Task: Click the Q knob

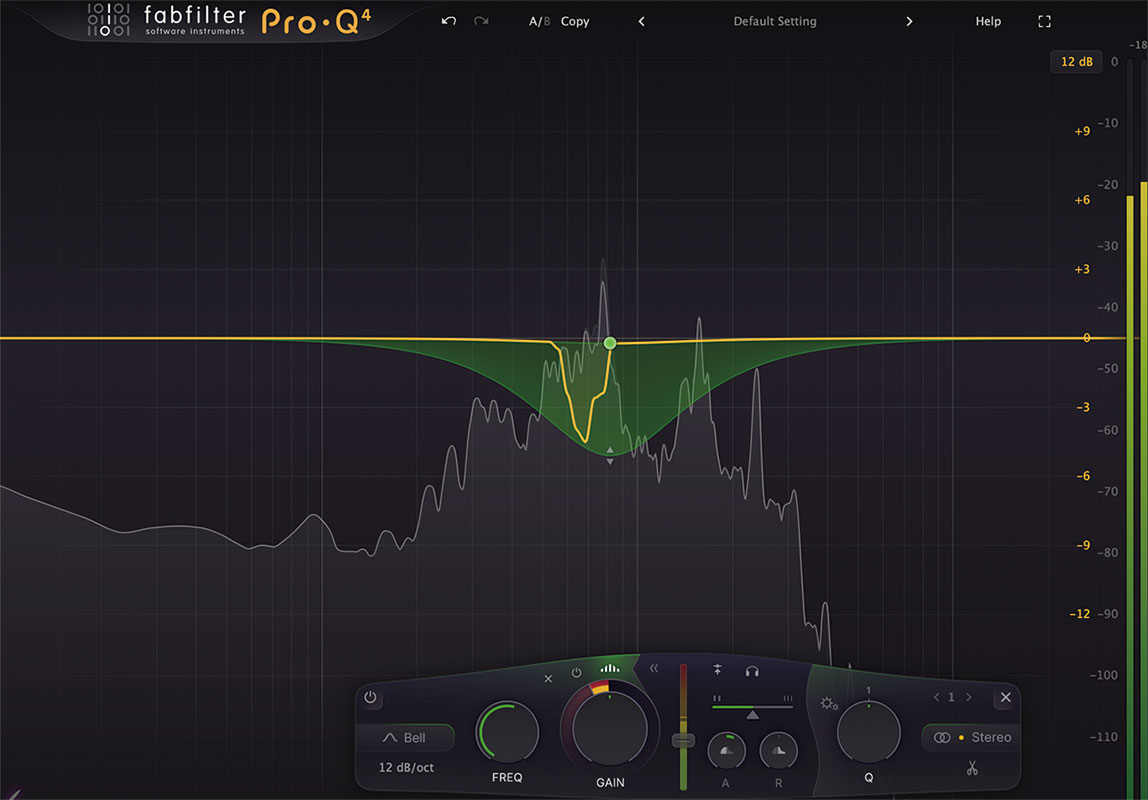Action: [x=868, y=733]
